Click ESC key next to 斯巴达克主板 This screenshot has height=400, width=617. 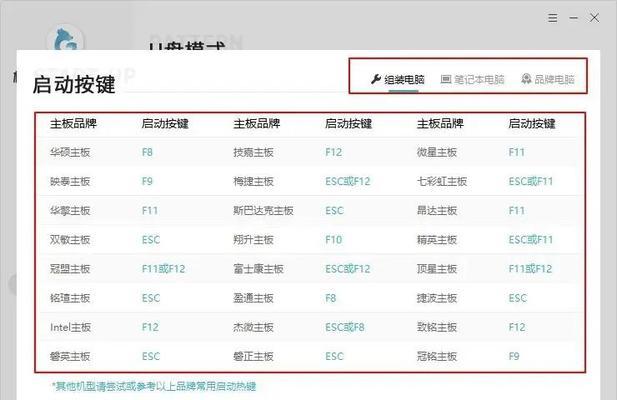pyautogui.click(x=334, y=210)
